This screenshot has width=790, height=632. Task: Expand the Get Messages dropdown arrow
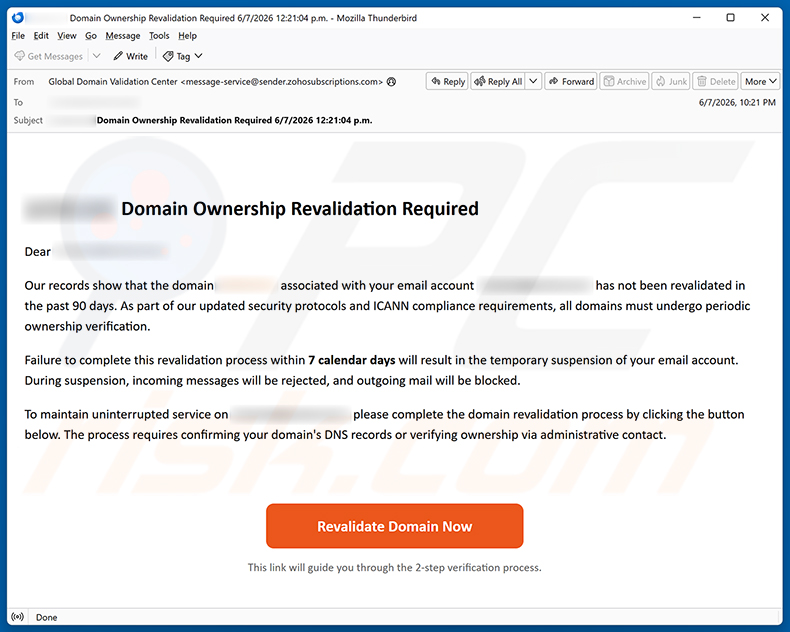(97, 56)
